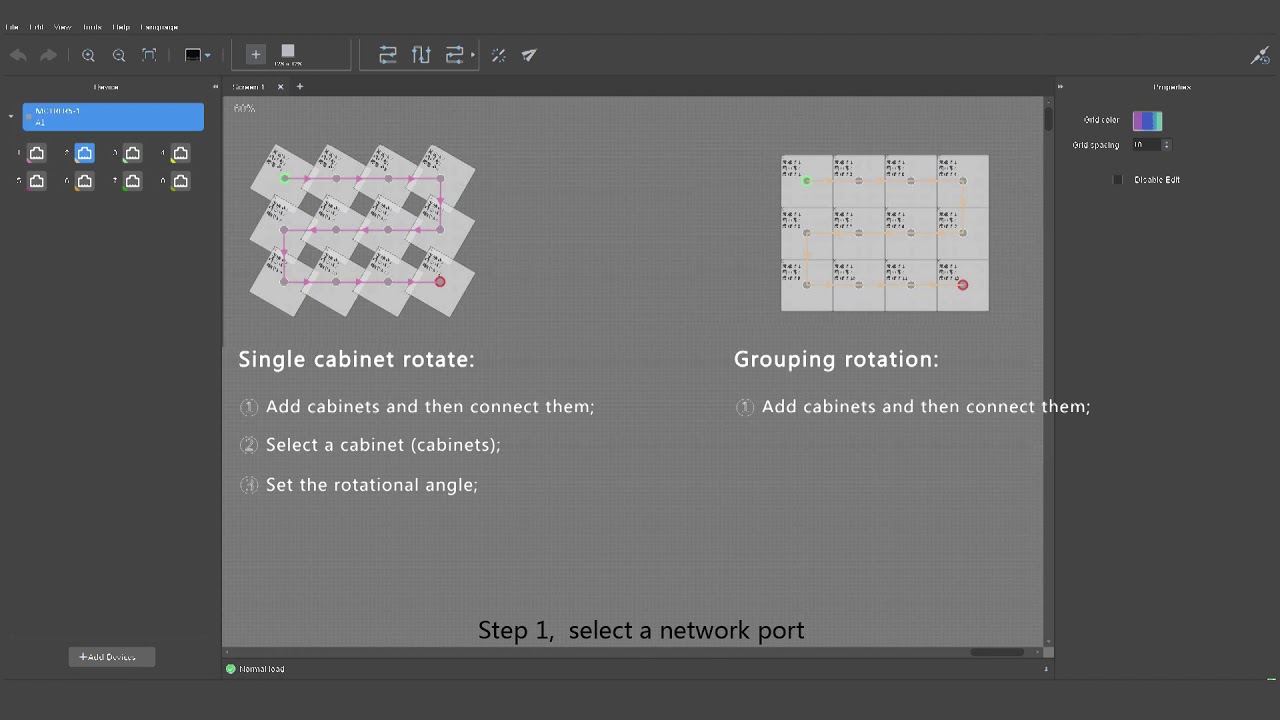This screenshot has width=1280, height=720.
Task: Click the red end node of rotated cabinets
Action: click(440, 282)
